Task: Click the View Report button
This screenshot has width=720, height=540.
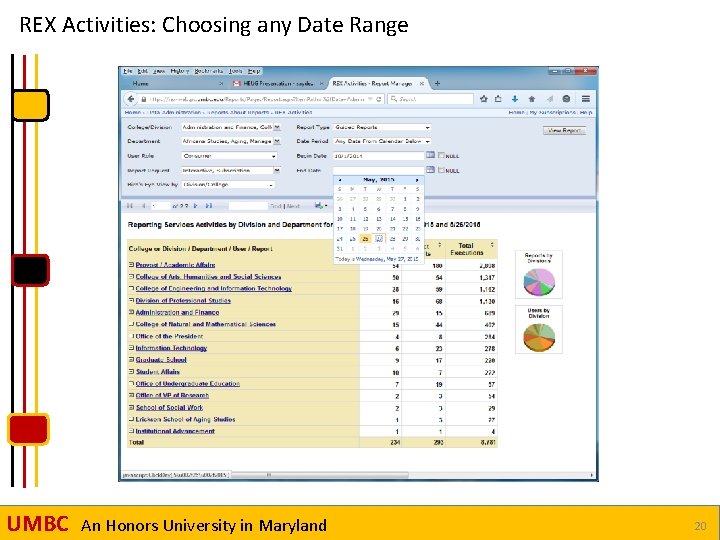Action: (564, 130)
